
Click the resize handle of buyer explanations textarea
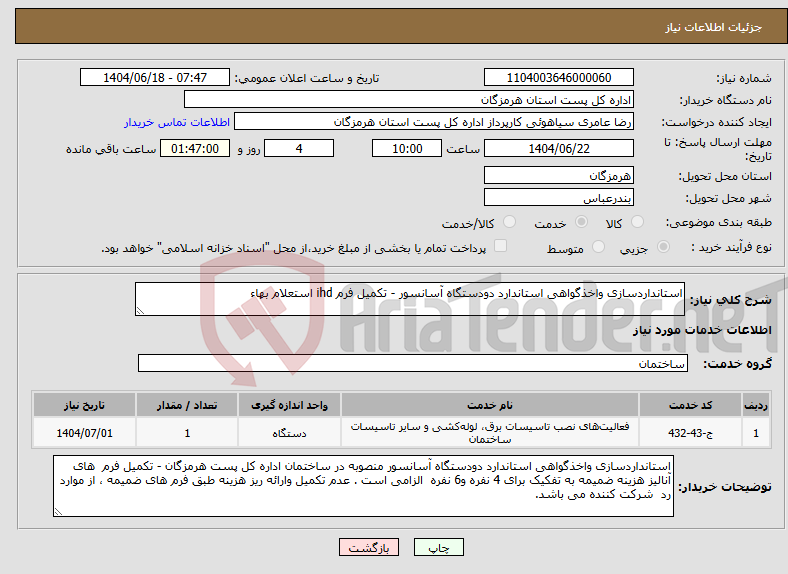pos(58,512)
